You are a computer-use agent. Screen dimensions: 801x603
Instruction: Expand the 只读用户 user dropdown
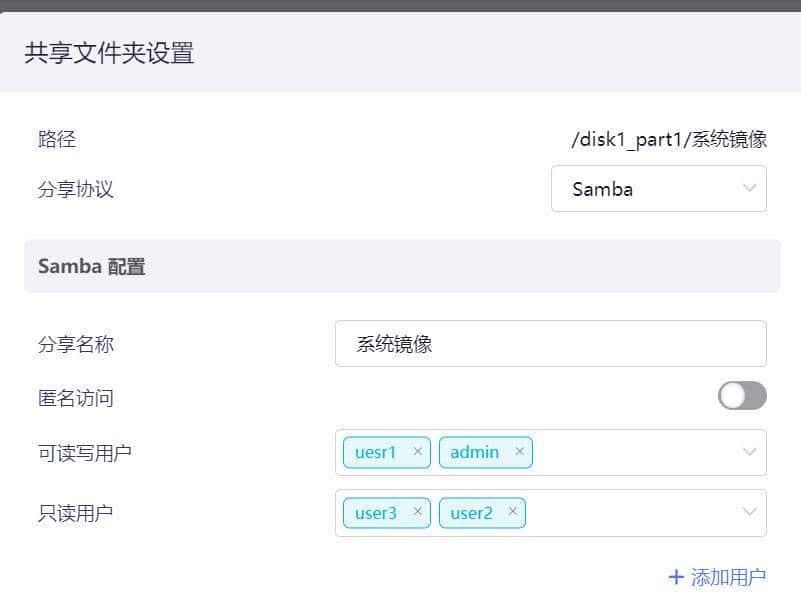point(749,513)
